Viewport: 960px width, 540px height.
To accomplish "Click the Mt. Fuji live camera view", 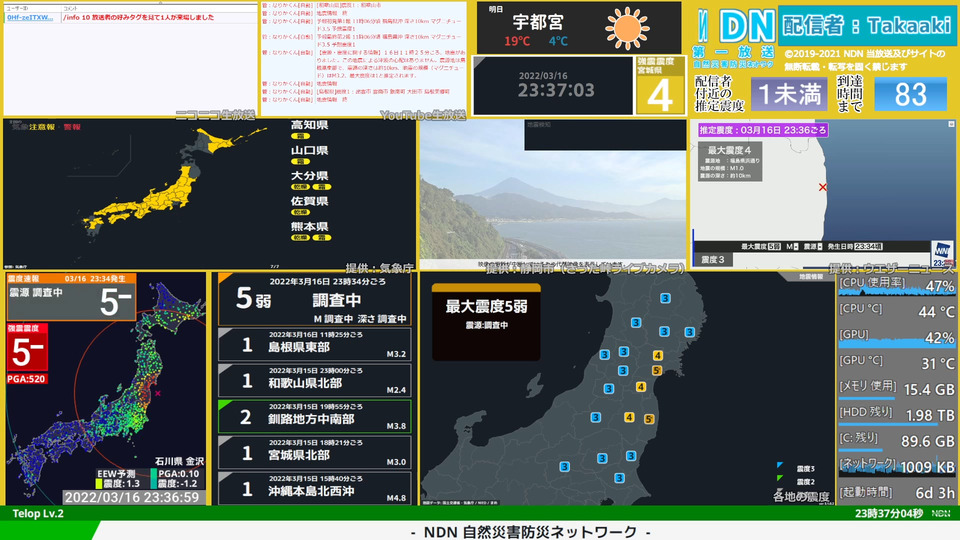I will click(553, 194).
